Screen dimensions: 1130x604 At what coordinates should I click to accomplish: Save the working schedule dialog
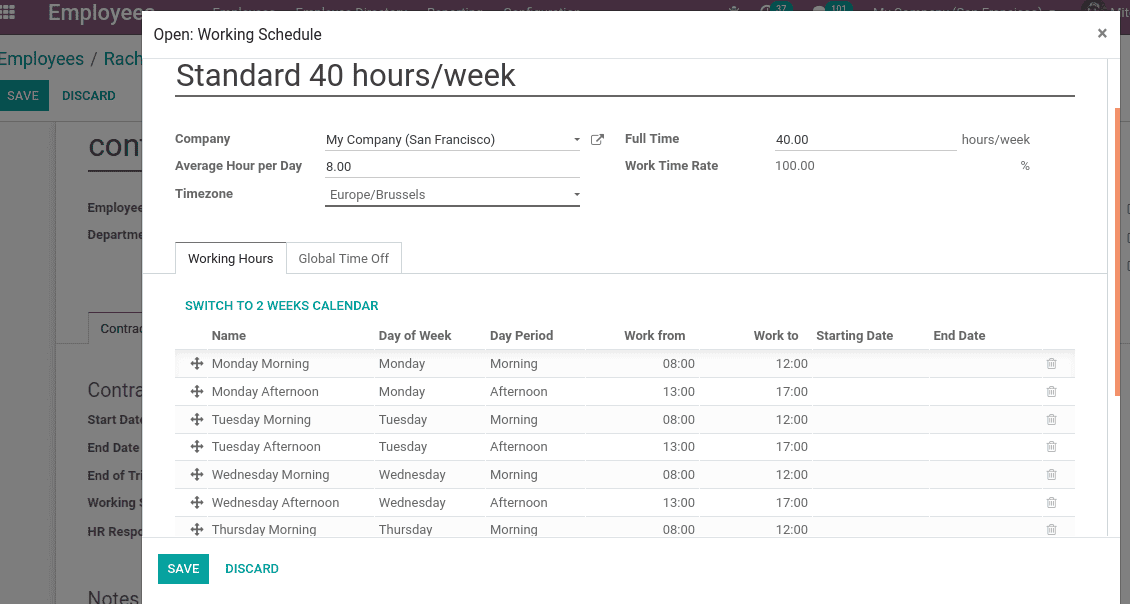click(x=183, y=569)
